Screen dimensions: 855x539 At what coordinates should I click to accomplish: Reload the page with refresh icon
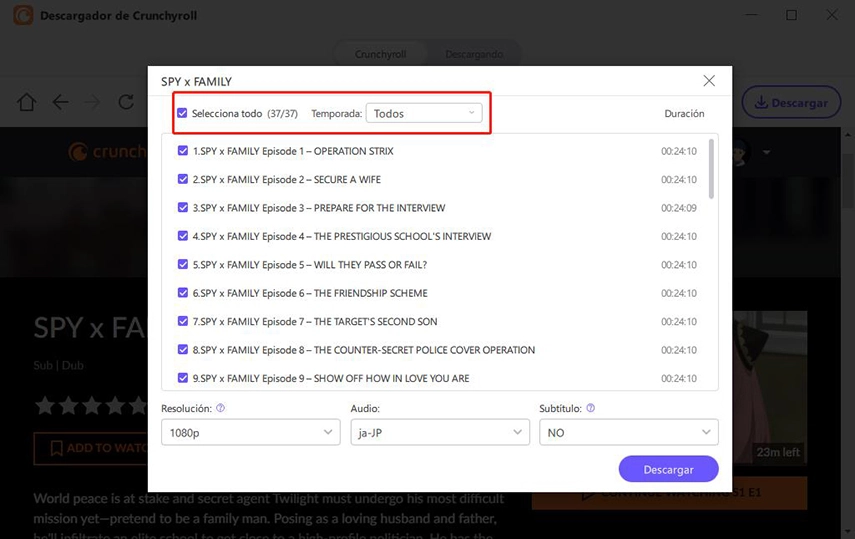coord(126,102)
